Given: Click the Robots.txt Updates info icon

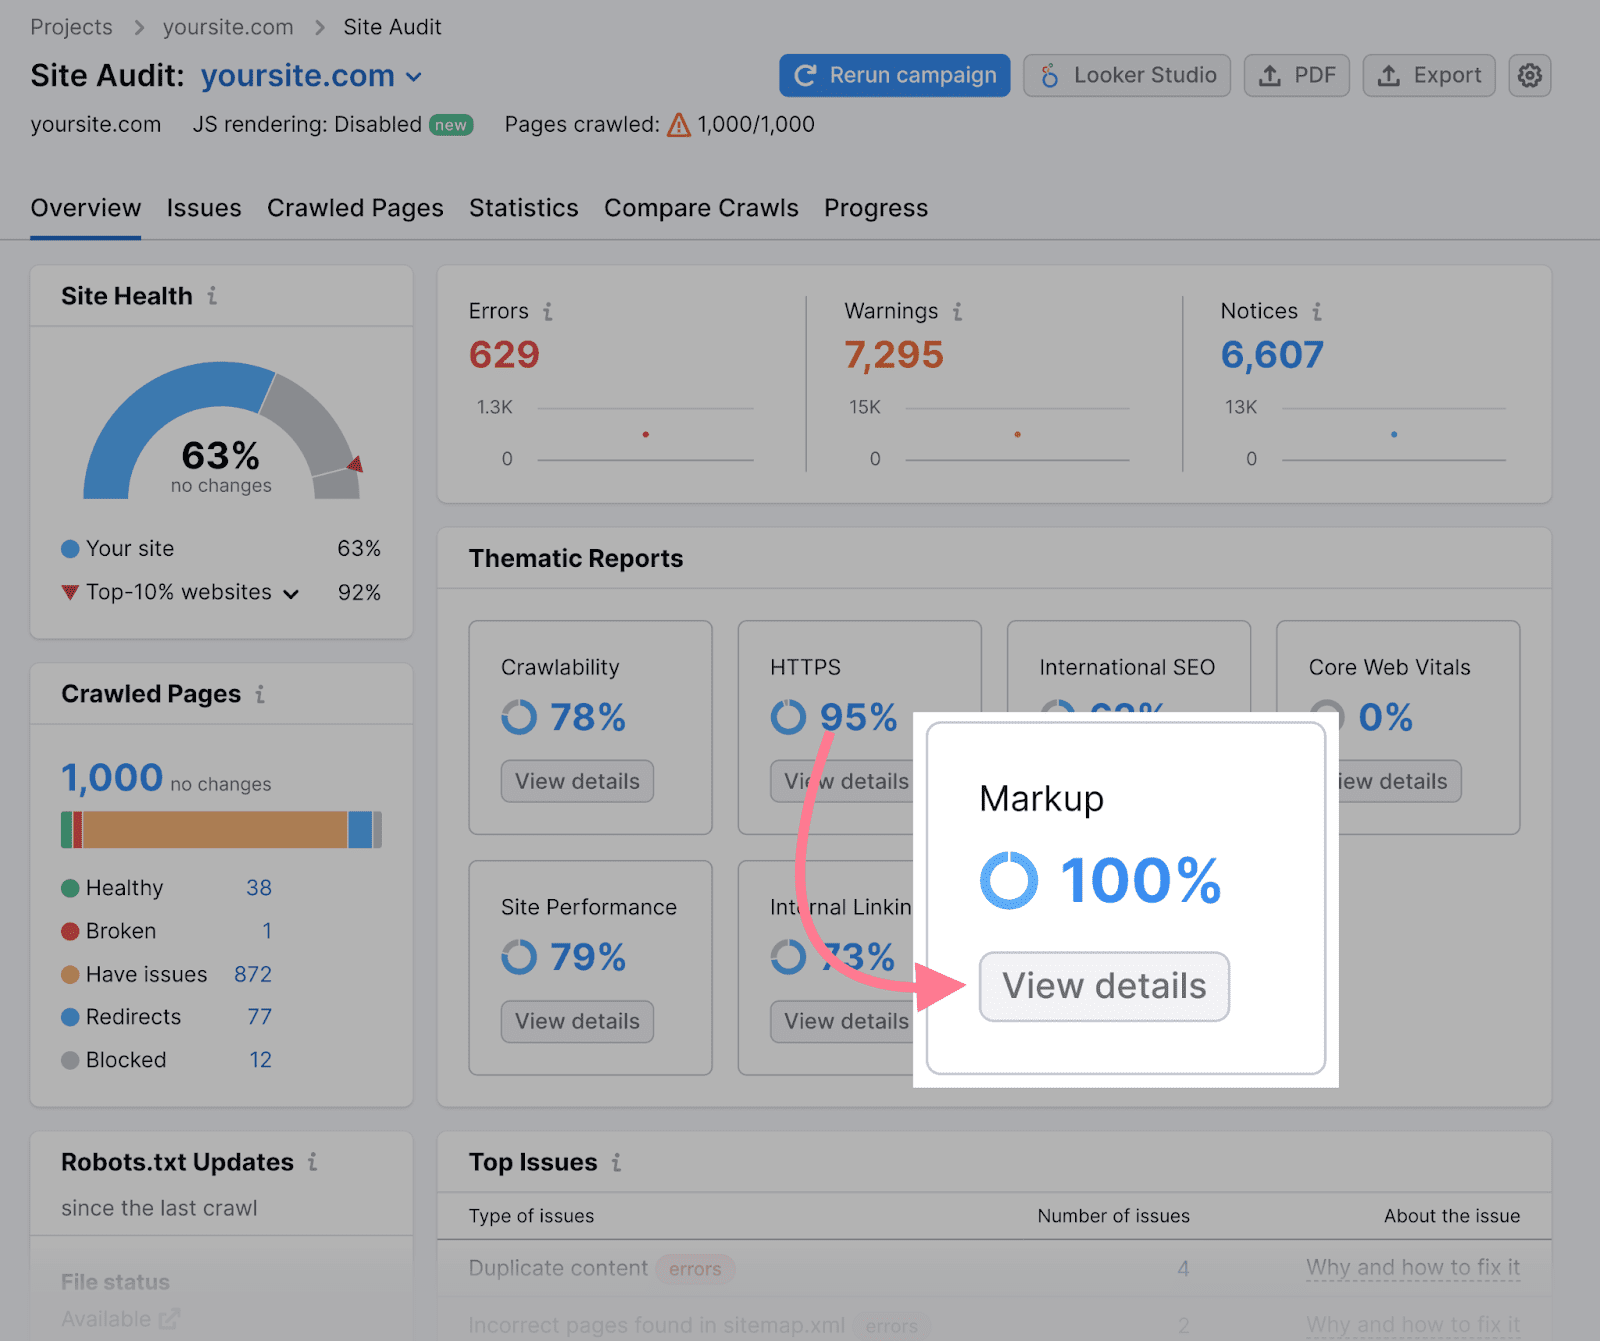Looking at the screenshot, I should click(313, 1162).
